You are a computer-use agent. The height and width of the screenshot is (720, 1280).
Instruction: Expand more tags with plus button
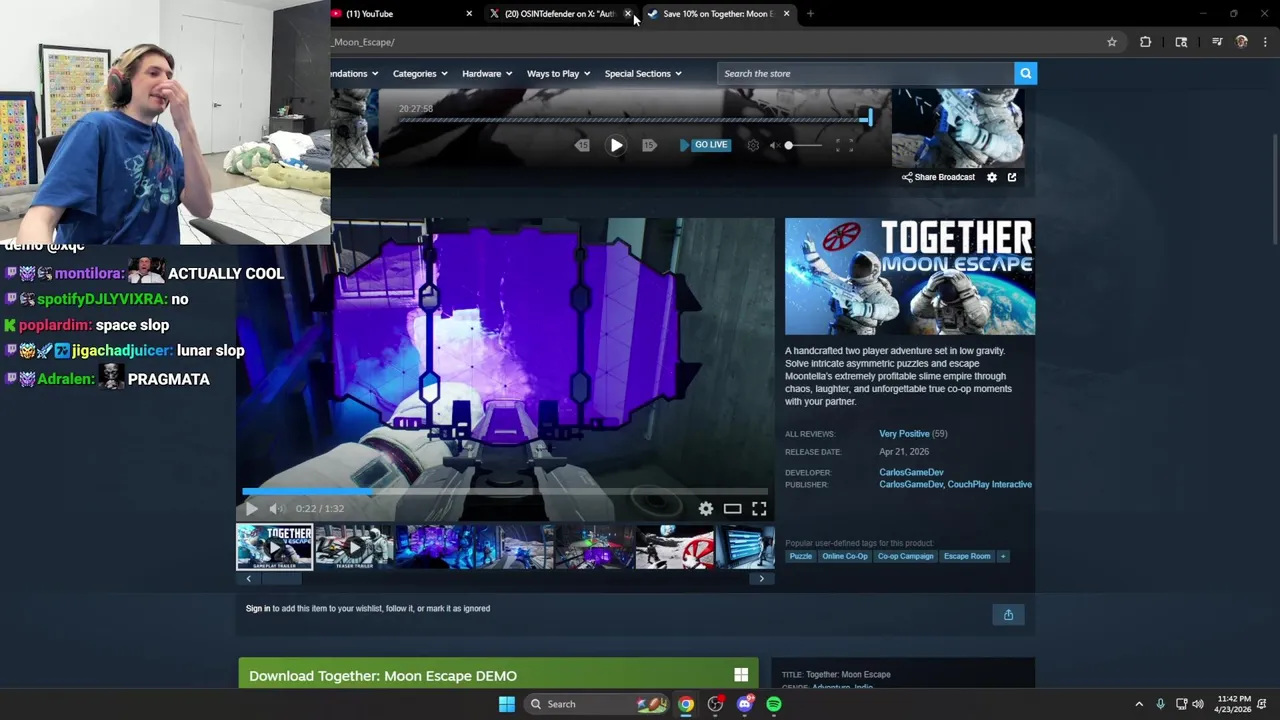[1003, 556]
